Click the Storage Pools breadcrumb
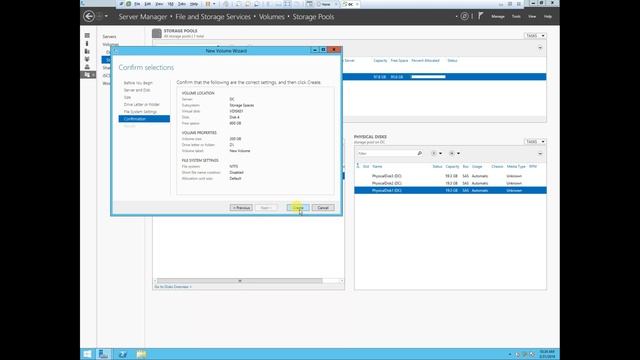This screenshot has height=360, width=640. 313,17
